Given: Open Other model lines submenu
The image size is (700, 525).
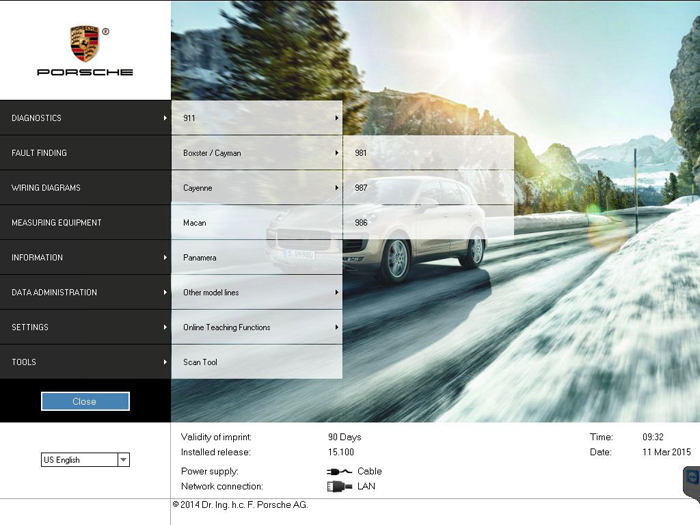Looking at the screenshot, I should pos(257,292).
